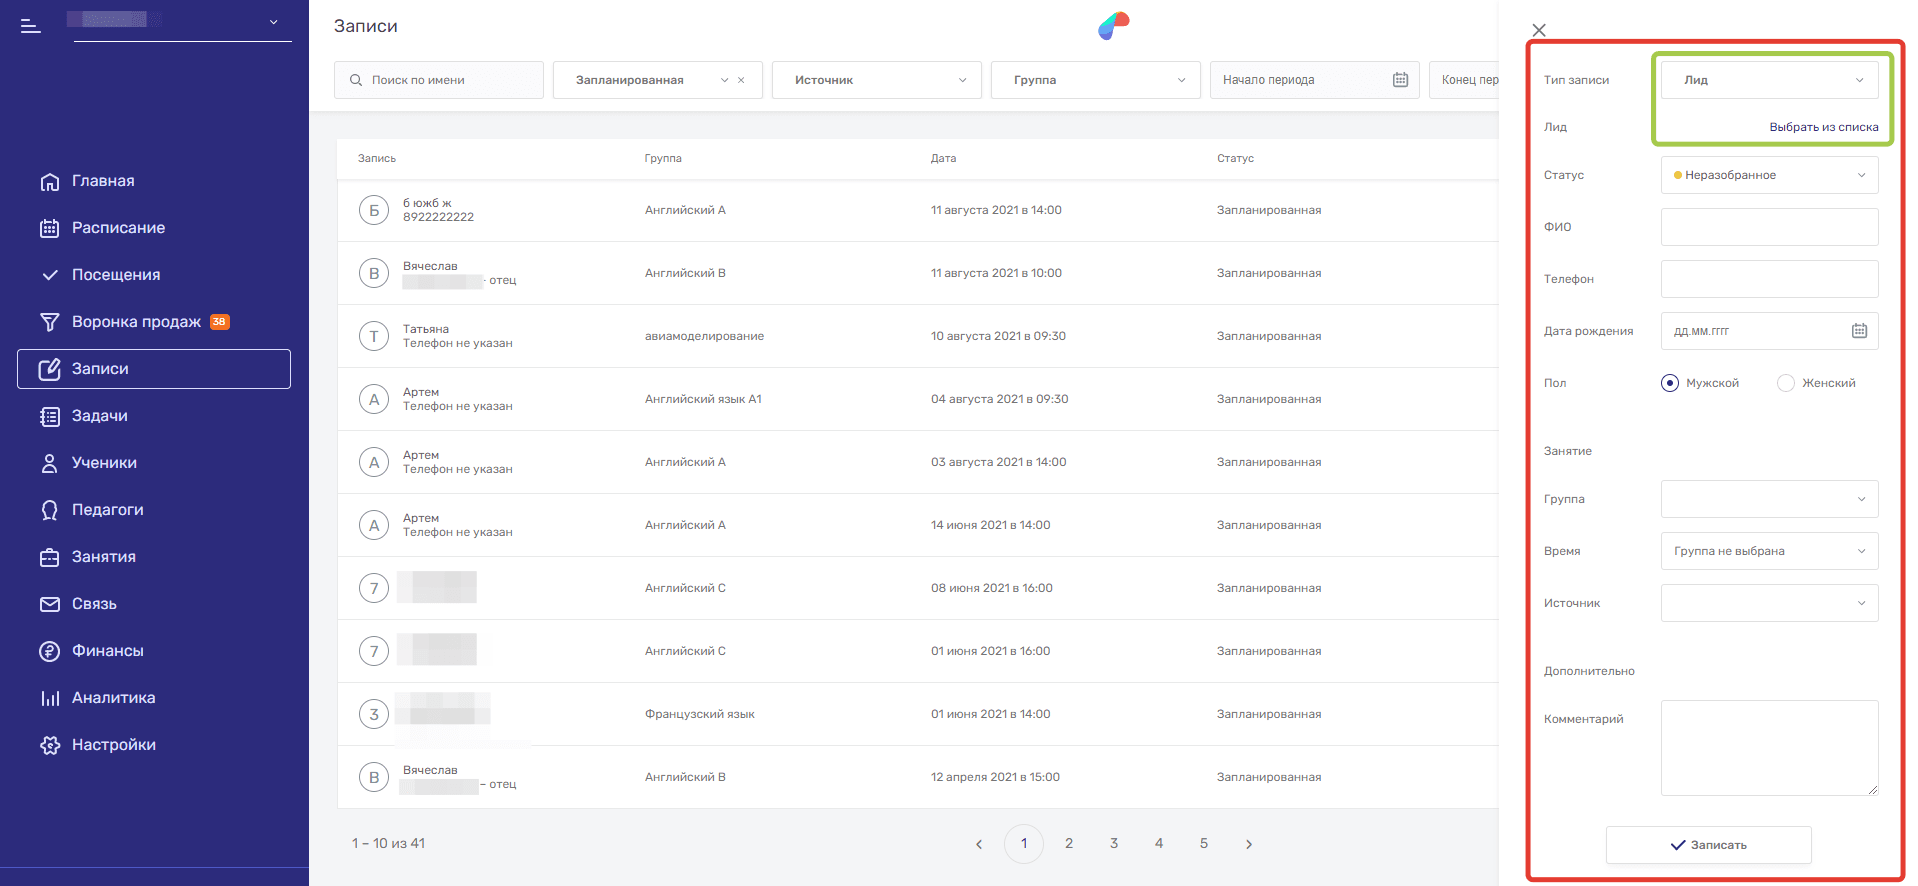Open the Группа dropdown in the form

[x=1769, y=499]
